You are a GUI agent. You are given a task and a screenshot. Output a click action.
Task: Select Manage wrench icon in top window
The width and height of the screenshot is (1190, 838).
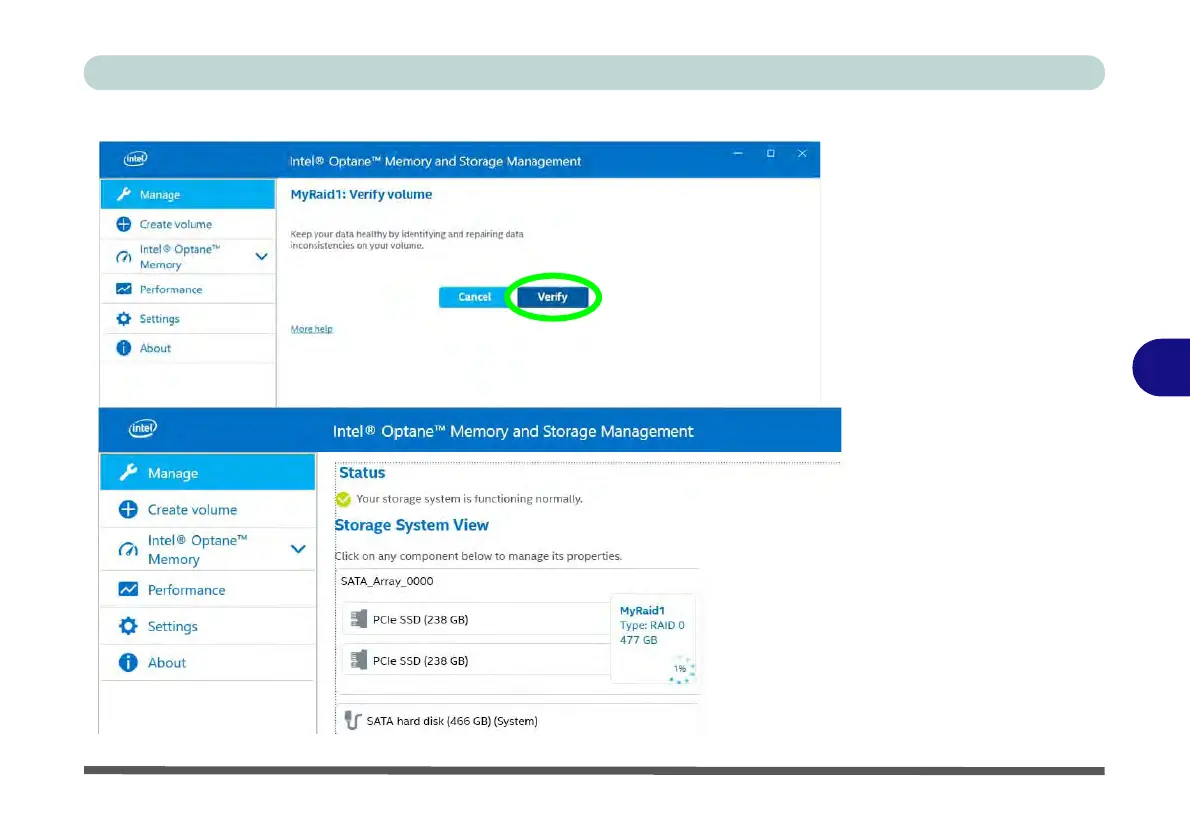124,194
